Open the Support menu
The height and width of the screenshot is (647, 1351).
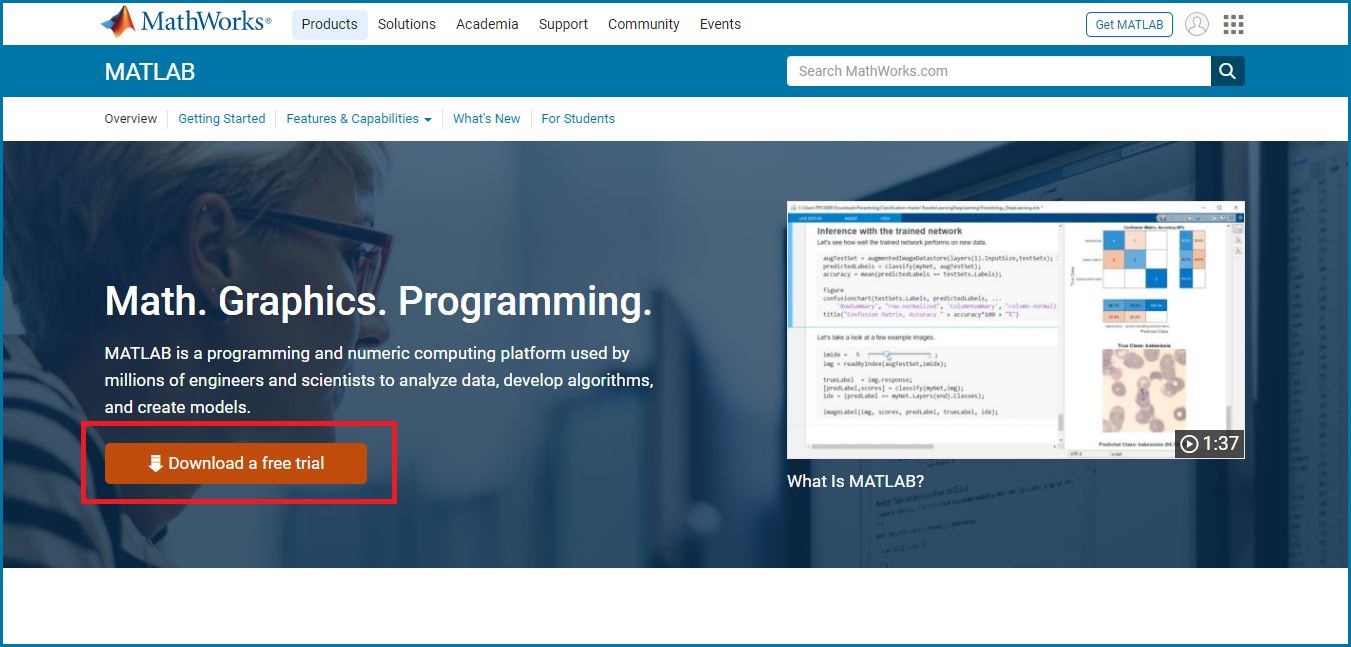(563, 24)
